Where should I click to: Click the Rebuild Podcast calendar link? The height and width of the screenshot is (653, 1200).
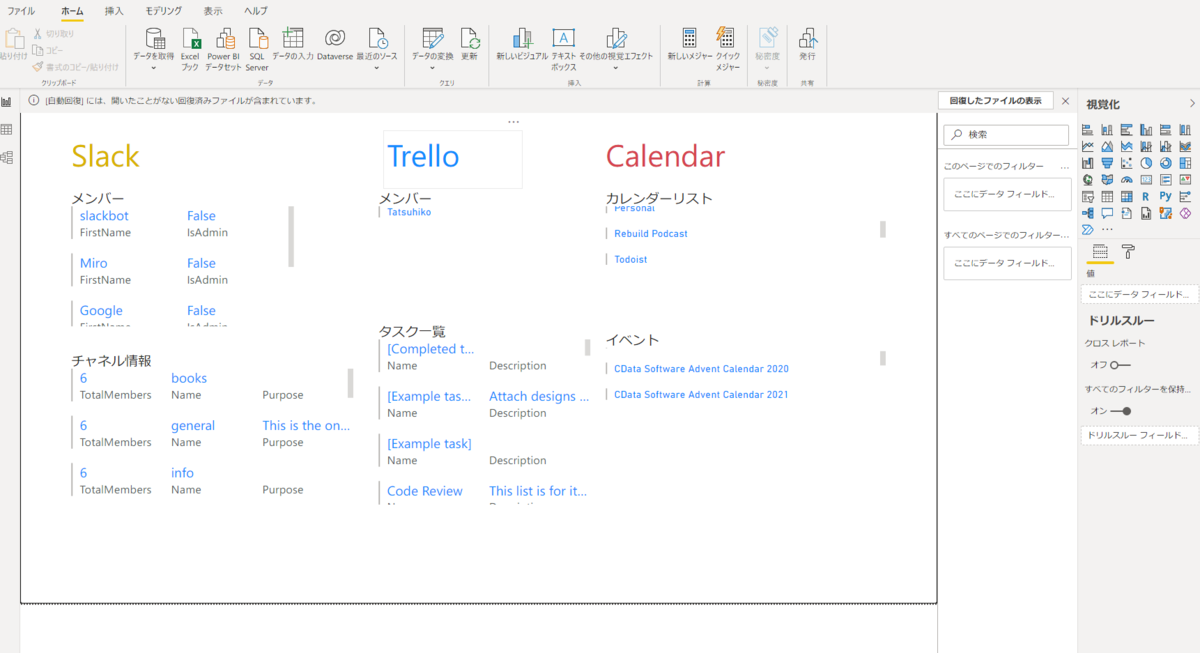click(x=651, y=234)
